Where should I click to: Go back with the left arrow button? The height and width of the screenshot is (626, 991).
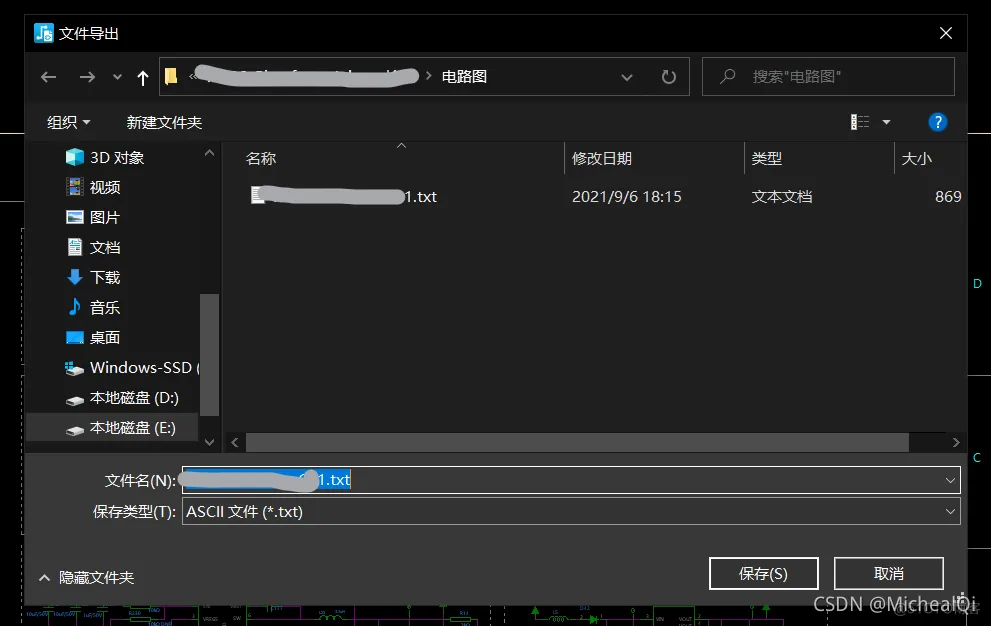click(x=49, y=77)
